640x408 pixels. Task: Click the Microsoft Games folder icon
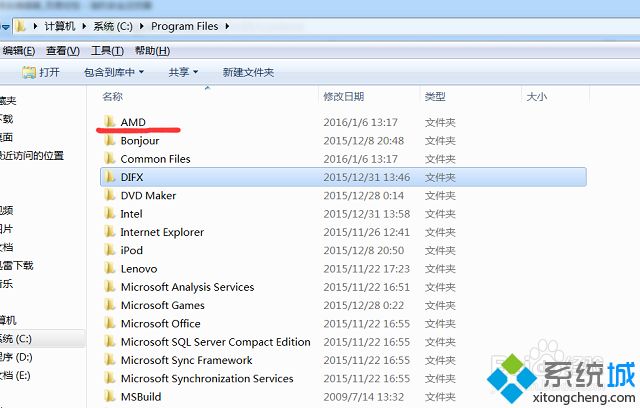click(109, 305)
